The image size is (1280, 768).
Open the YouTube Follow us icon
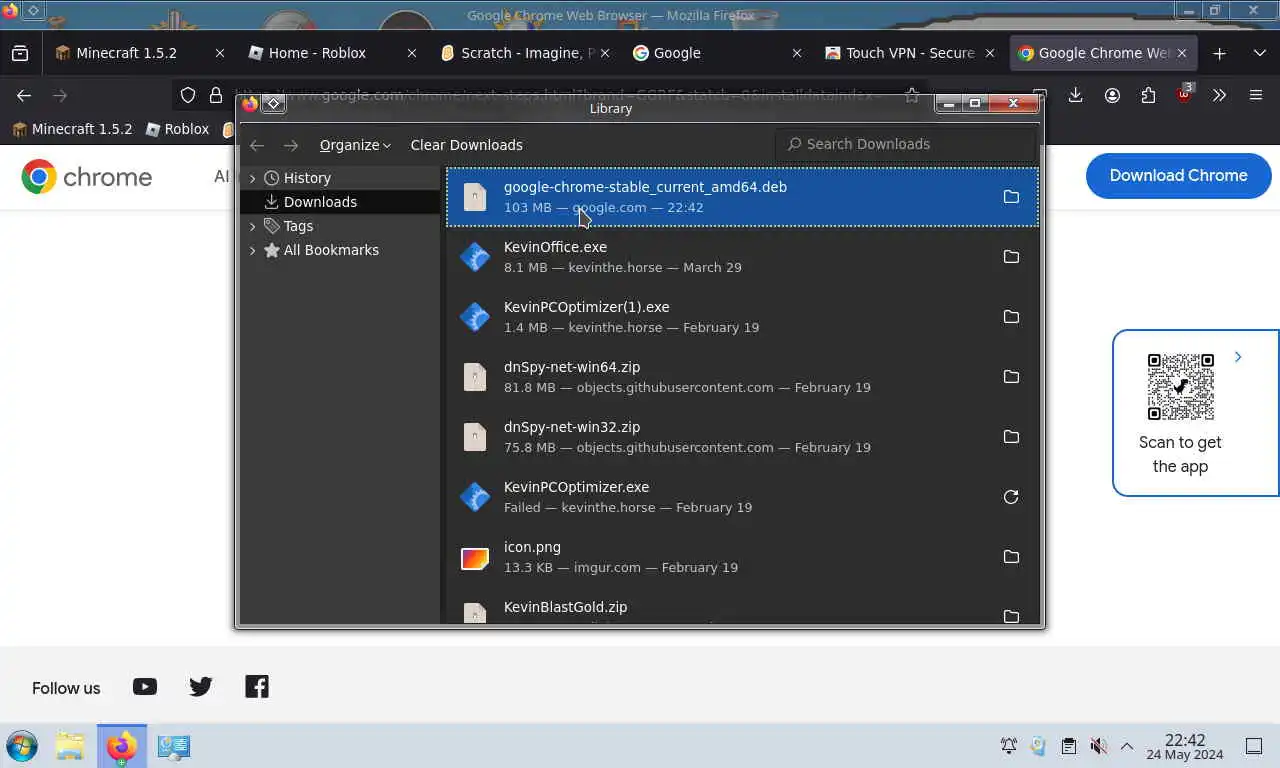click(x=145, y=686)
